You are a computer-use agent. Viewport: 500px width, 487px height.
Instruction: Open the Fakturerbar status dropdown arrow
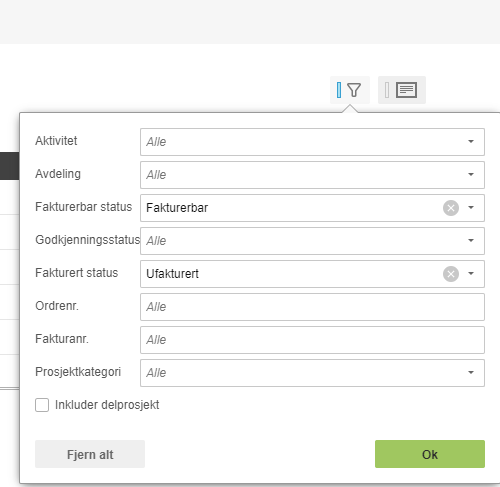pyautogui.click(x=471, y=208)
